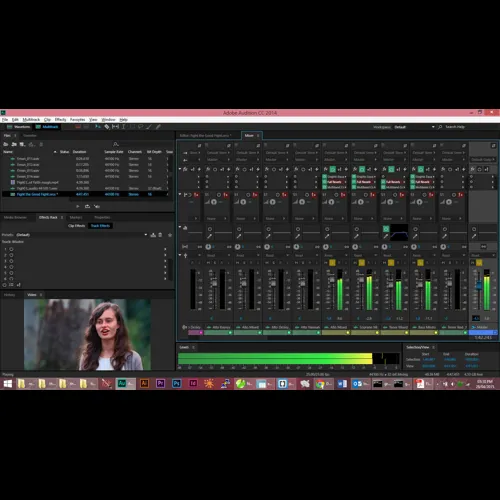Click the Tenor Mixed track pan knob
The width and height of the screenshot is (500, 500).
point(385,247)
